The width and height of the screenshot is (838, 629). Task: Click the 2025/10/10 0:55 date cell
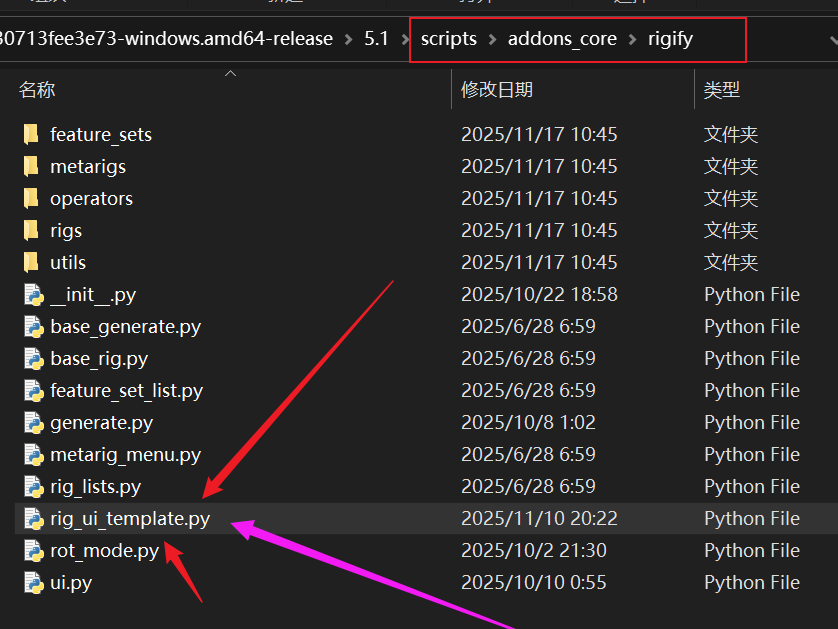coord(533,583)
